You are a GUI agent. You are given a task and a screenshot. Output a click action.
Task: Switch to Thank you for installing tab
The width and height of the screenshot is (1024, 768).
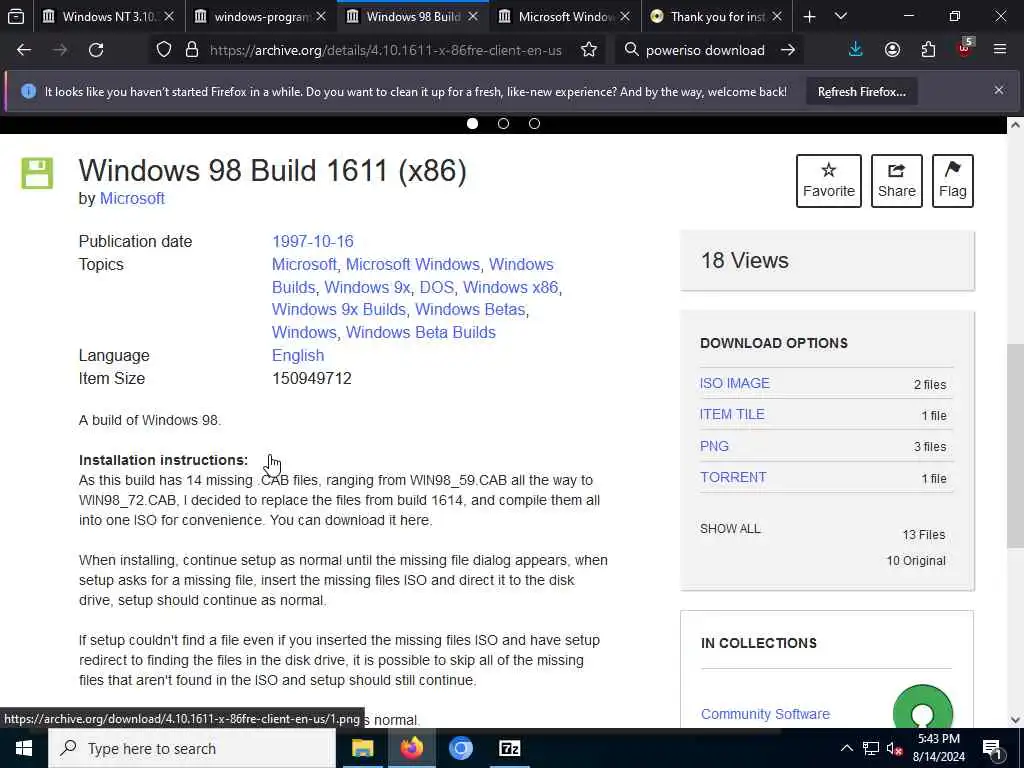coord(717,16)
